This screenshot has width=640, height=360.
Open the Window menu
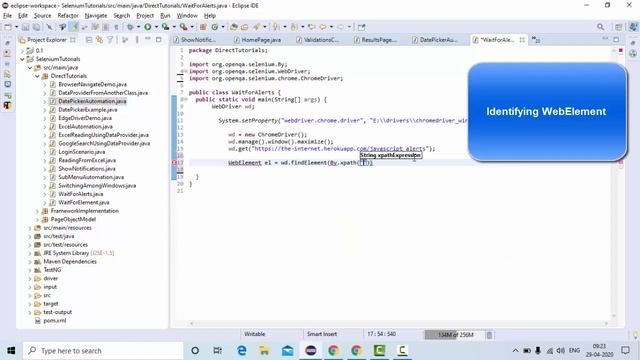(x=187, y=16)
